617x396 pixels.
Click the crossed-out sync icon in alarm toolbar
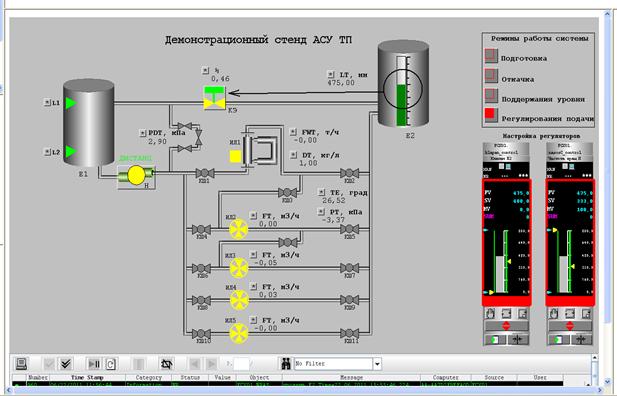[x=167, y=364]
